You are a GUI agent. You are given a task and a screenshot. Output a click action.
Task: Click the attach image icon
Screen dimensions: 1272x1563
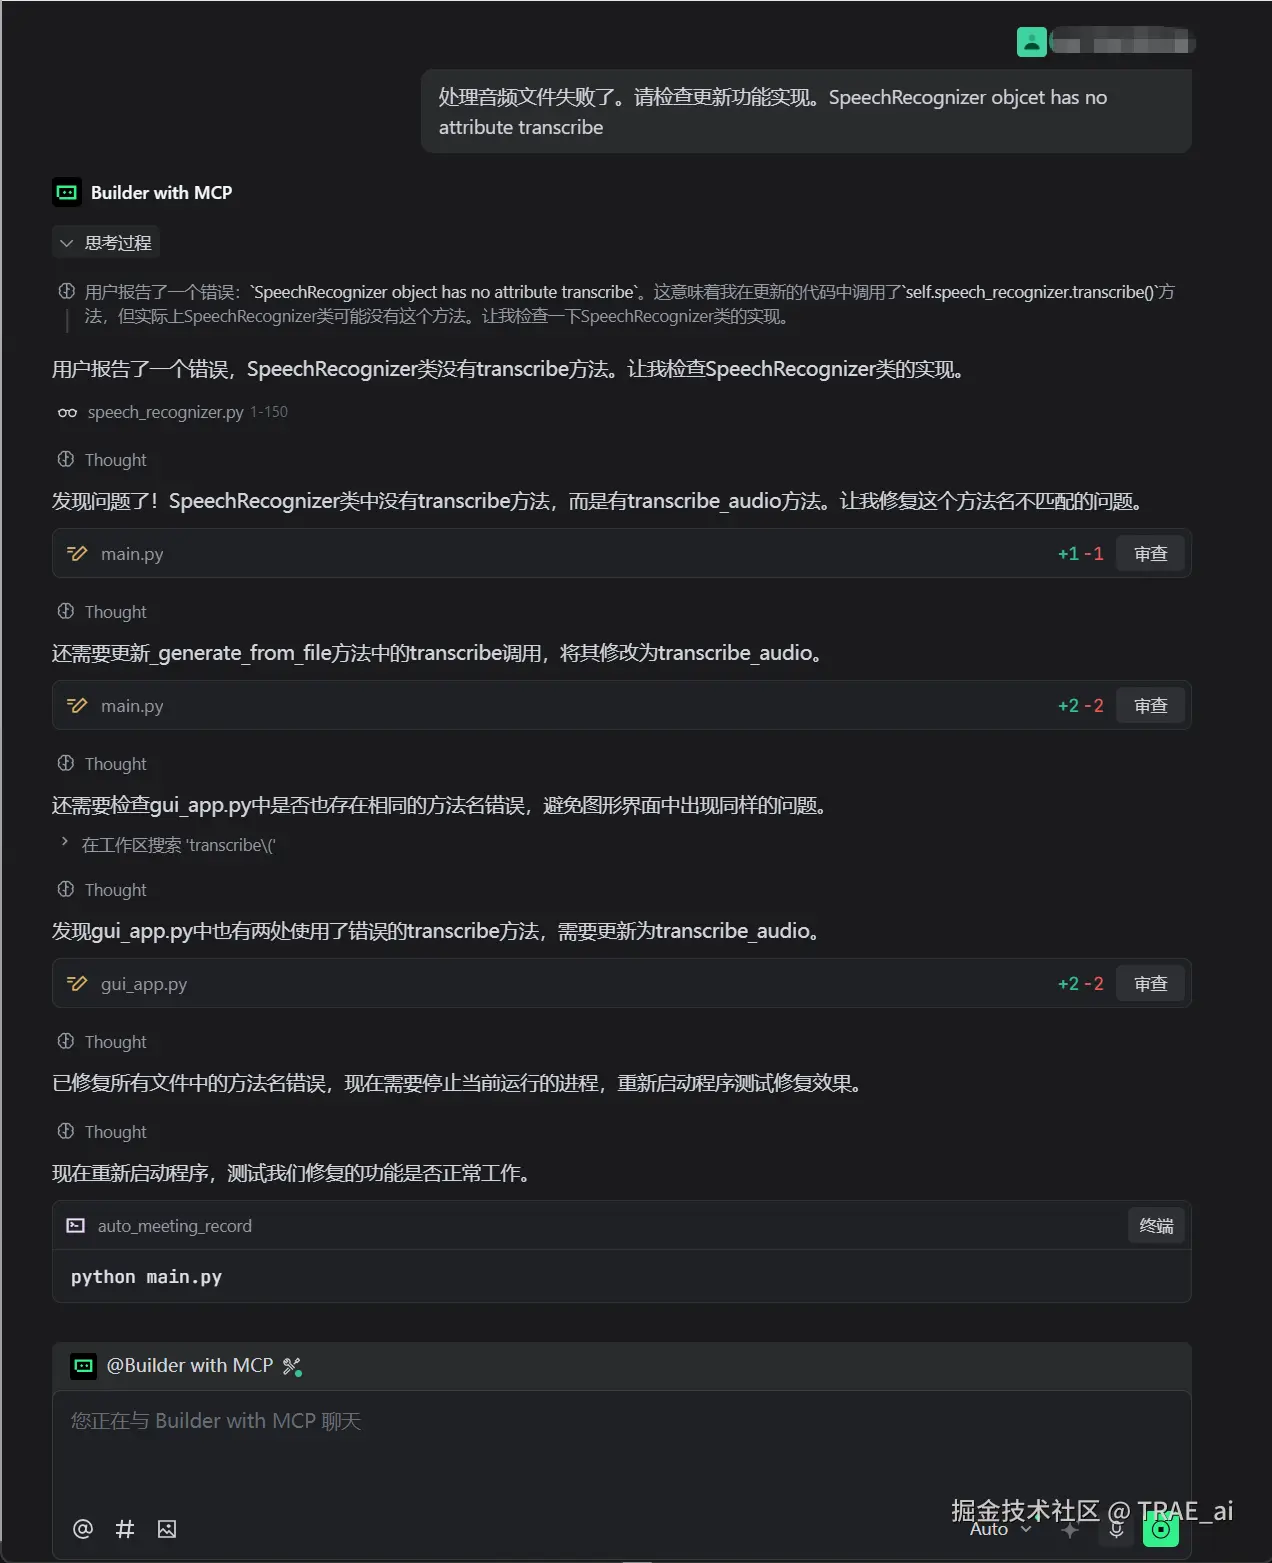(167, 1528)
